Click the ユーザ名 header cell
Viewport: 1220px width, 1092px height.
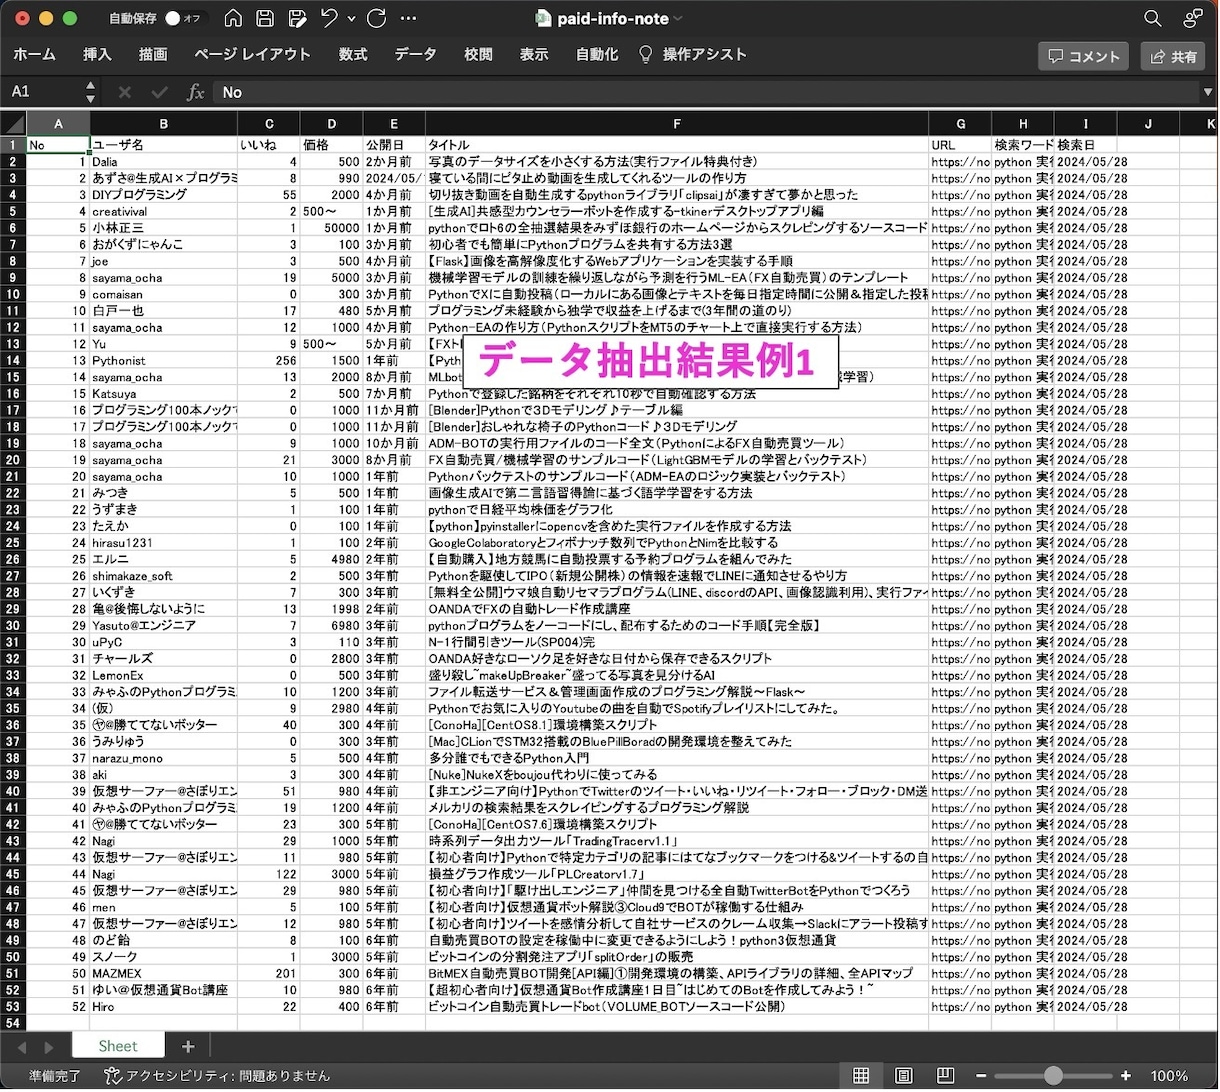pos(164,145)
